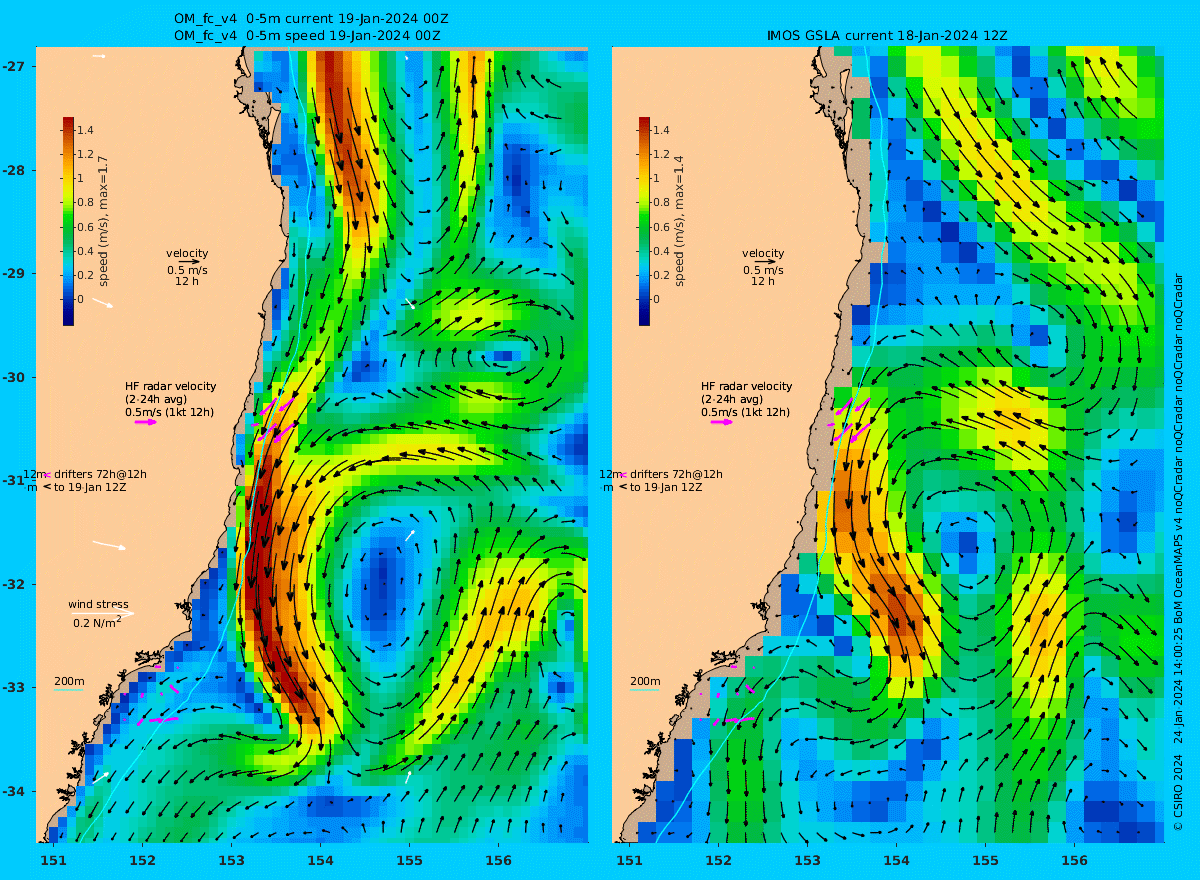Select the 'speed (m/s), max=1.7' colorbar label
The image size is (1200, 880).
click(104, 222)
